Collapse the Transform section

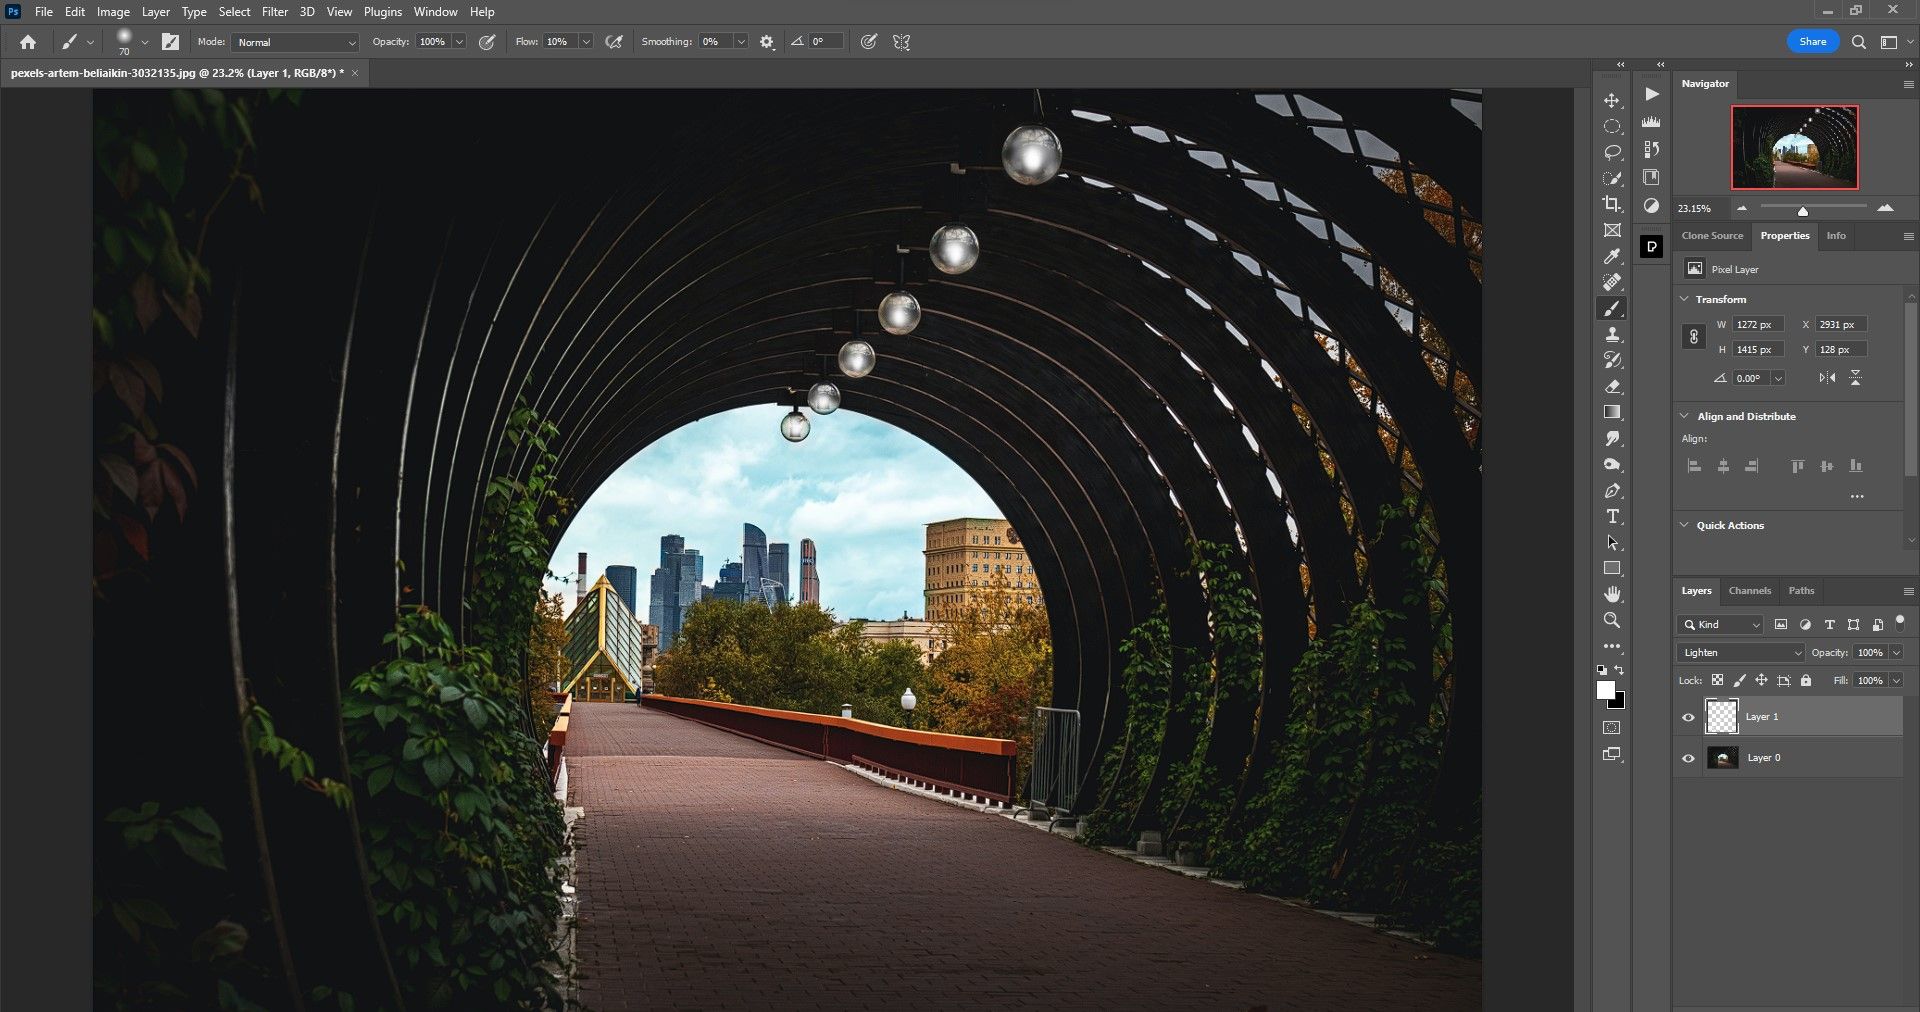tap(1685, 299)
